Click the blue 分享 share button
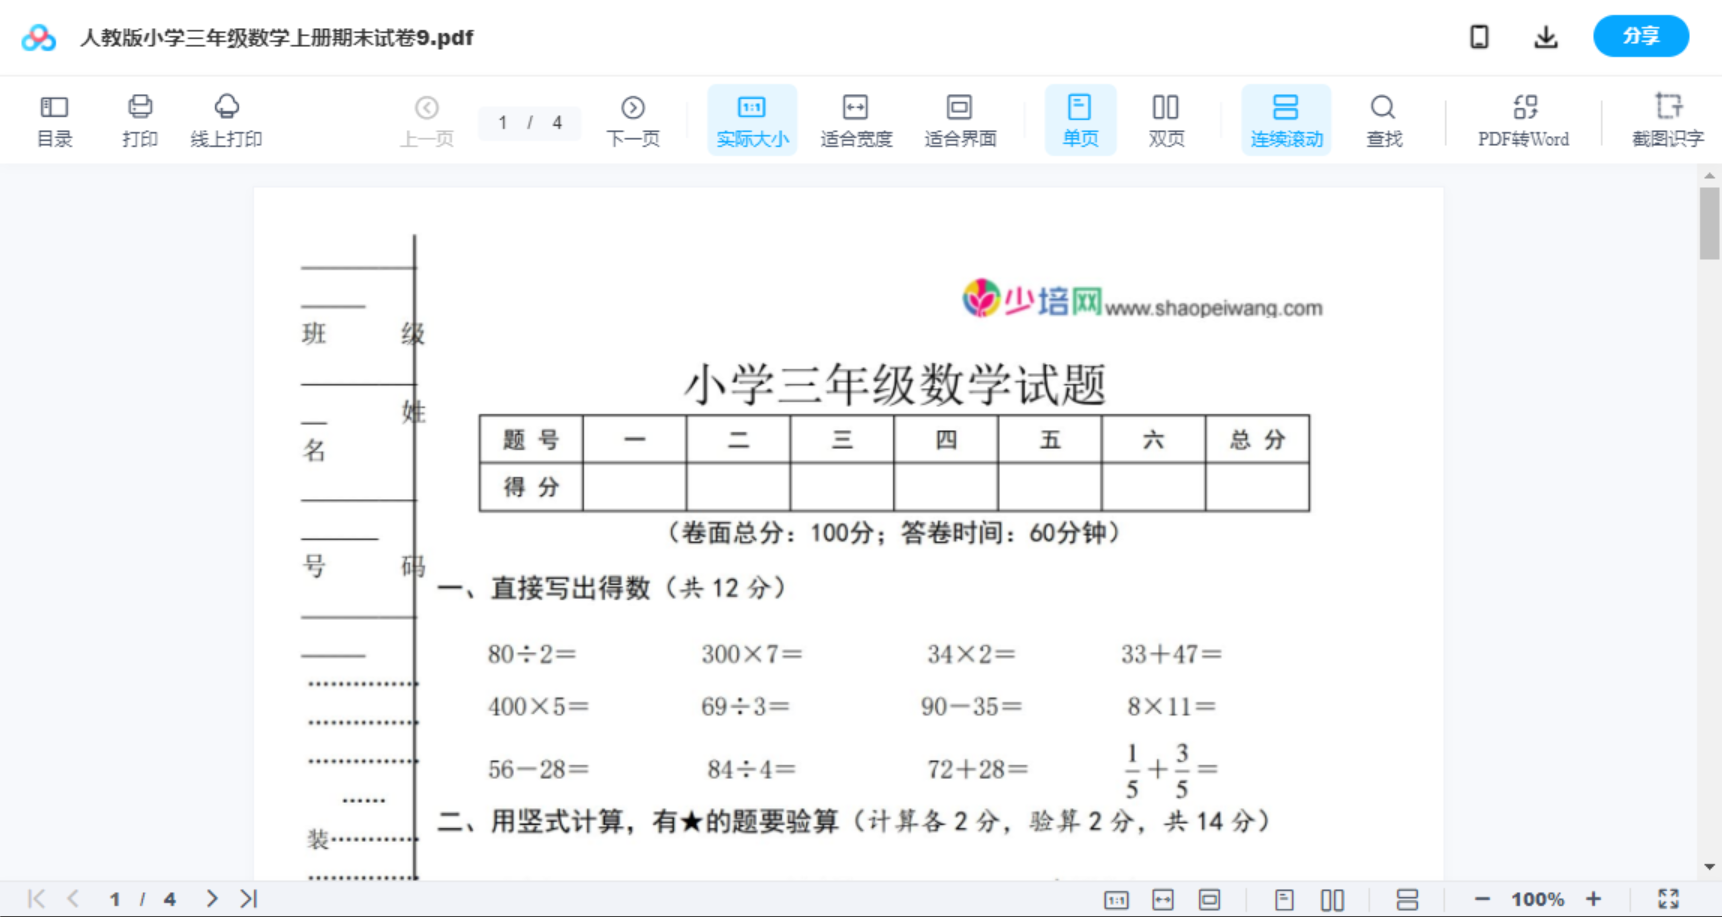Image resolution: width=1722 pixels, height=917 pixels. 1640,36
